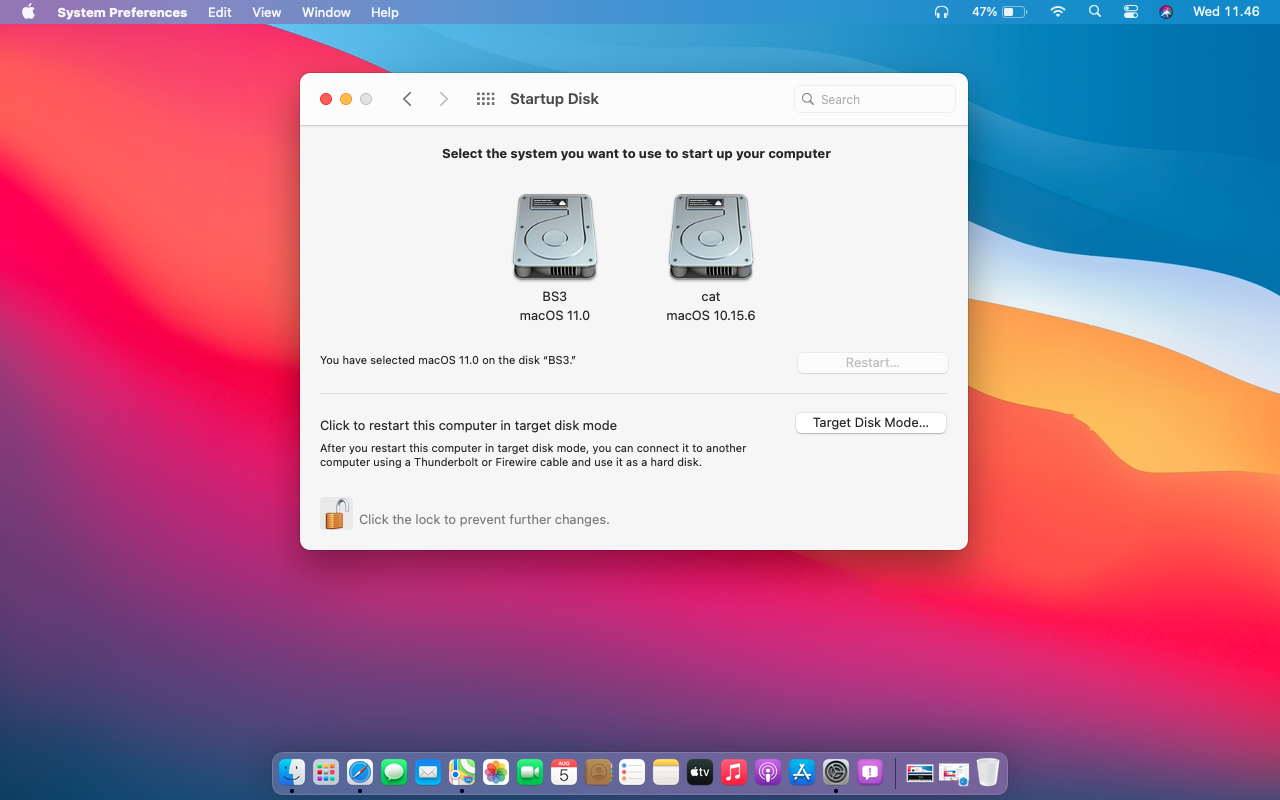
Task: Click the Restart button
Action: [x=872, y=363]
